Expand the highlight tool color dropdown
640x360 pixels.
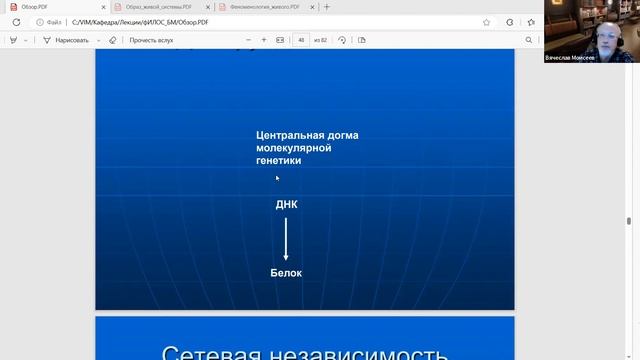[x=26, y=40]
